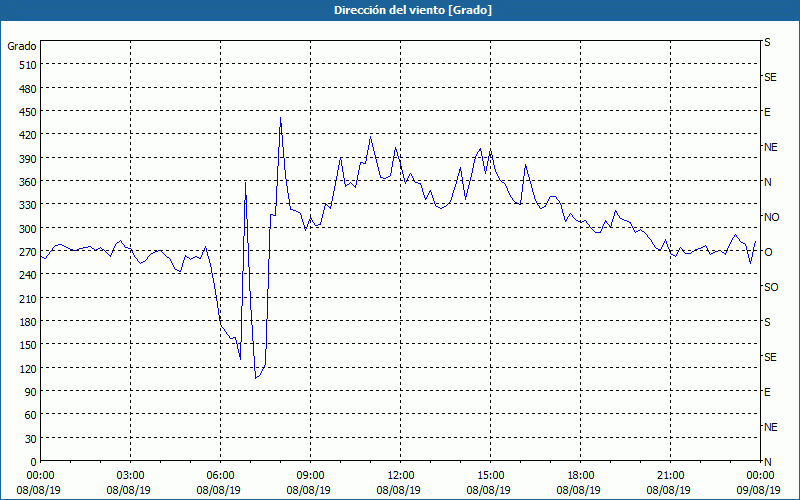Select the 90 degree axis label
This screenshot has width=800, height=500.
pyautogui.click(x=31, y=392)
